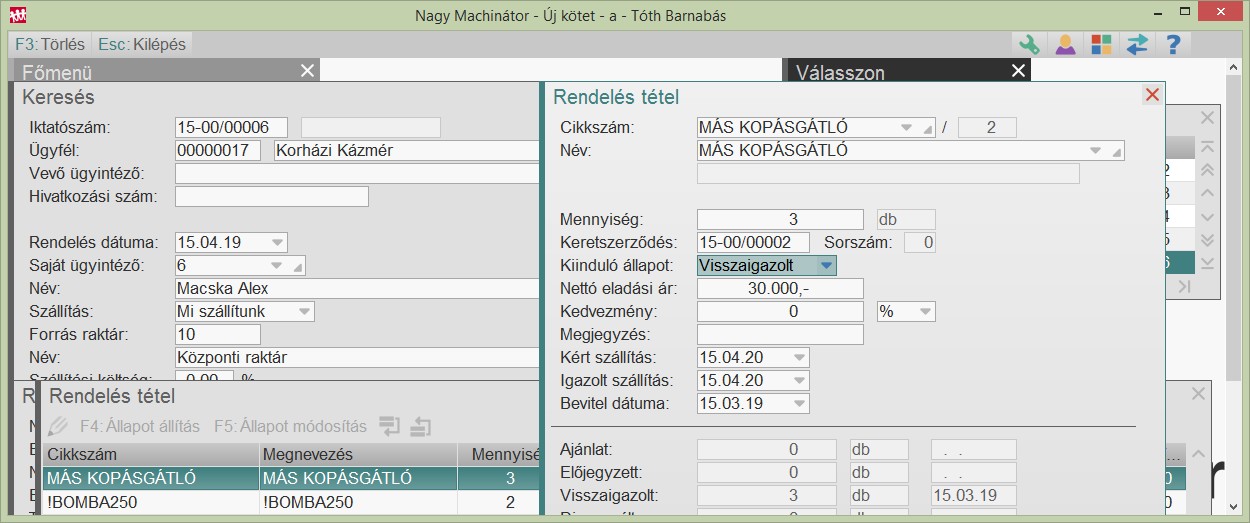Click the Forrás raktár field

point(218,334)
